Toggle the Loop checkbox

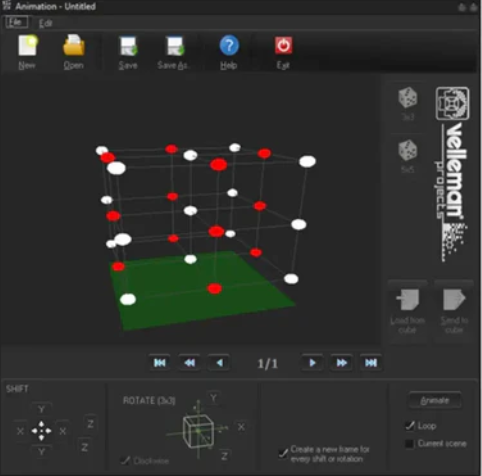[x=409, y=426]
